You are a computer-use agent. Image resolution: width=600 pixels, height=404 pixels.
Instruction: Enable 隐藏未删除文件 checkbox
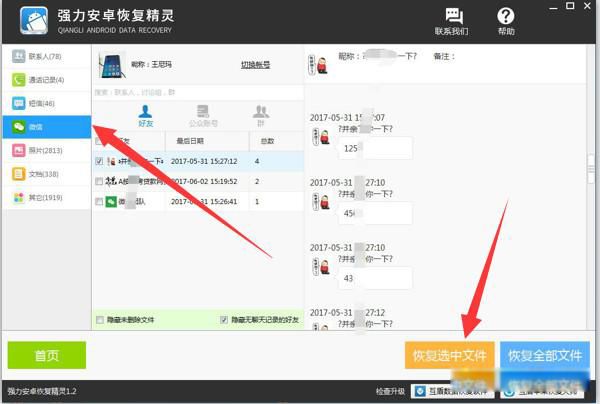coord(99,320)
